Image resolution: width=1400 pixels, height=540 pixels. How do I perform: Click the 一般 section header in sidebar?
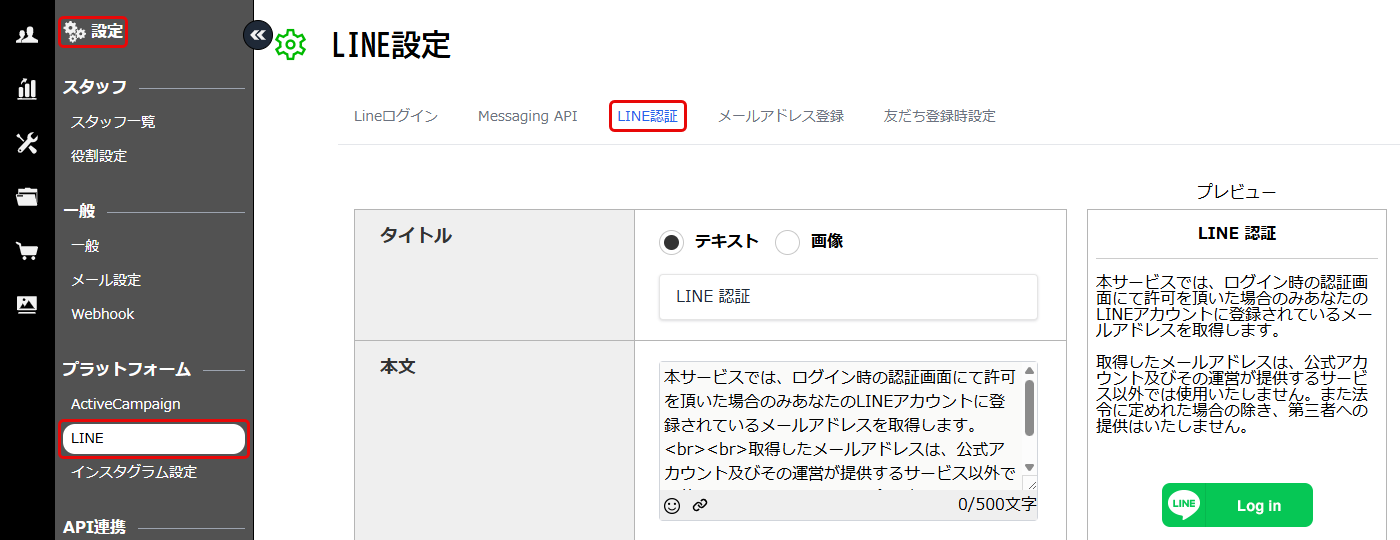coord(79,211)
